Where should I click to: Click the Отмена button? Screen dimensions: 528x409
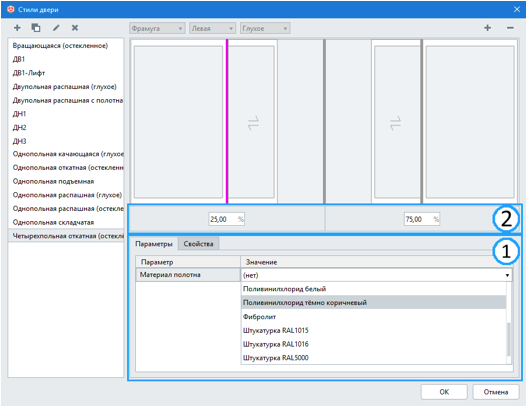[x=496, y=392]
